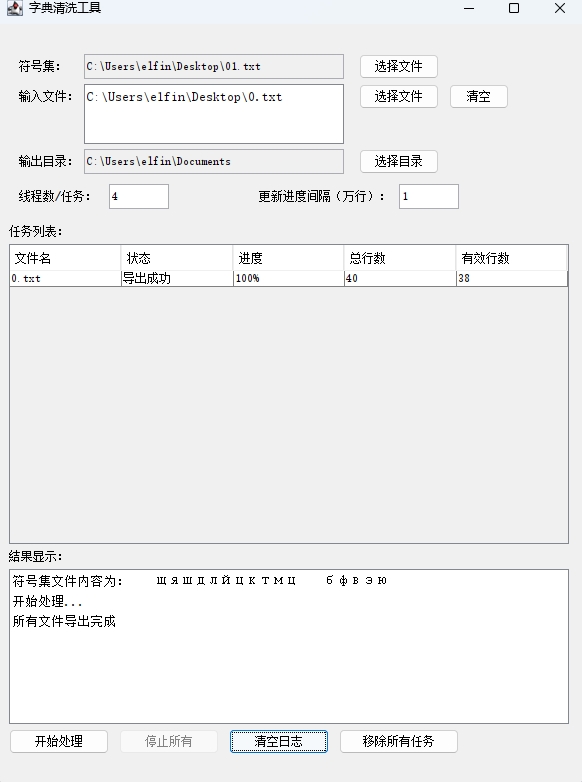Viewport: 582px width, 782px height.
Task: Click 选择文件 button next to 输入文件
Action: 398,96
